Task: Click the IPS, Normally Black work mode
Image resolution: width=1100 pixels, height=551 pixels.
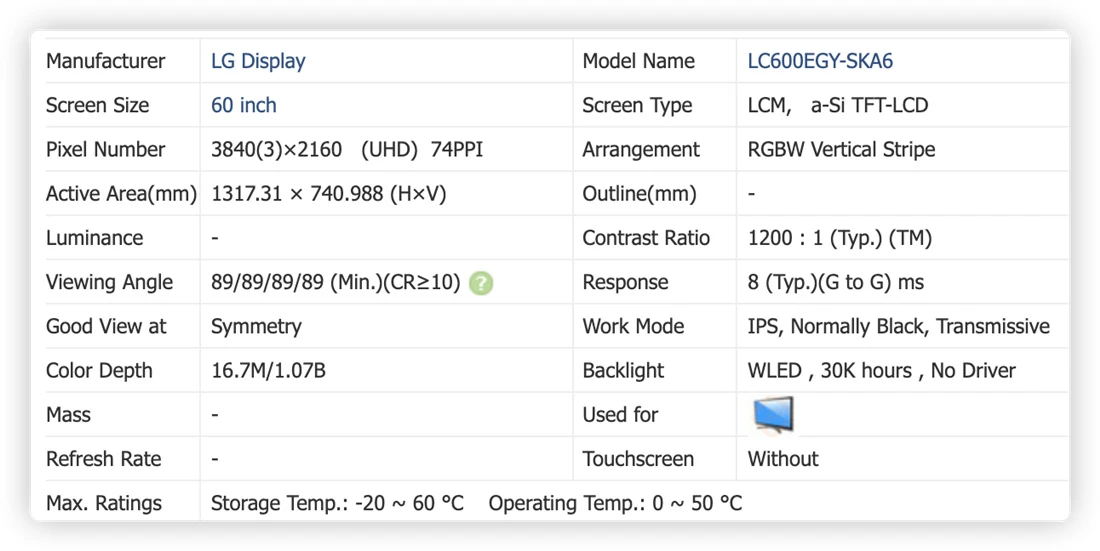Action: (899, 326)
